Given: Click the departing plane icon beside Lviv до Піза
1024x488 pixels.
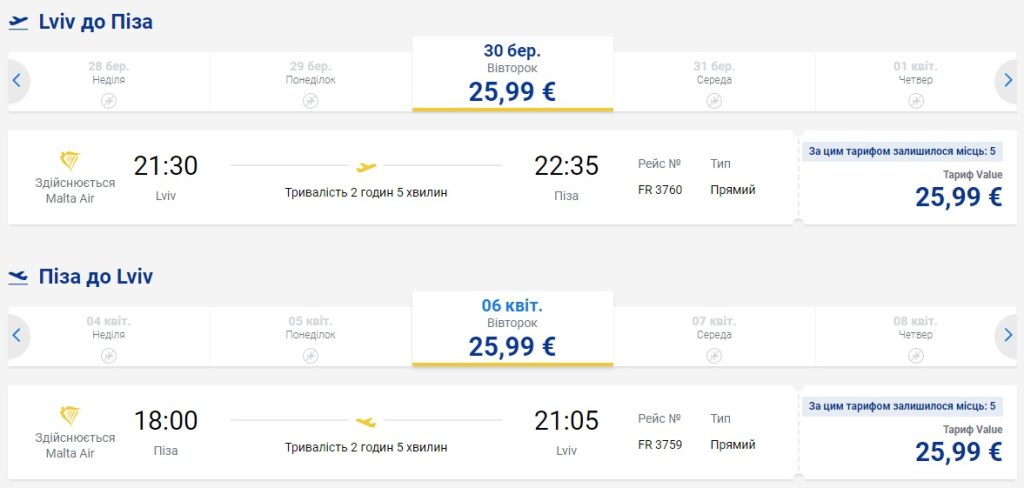Looking at the screenshot, I should pyautogui.click(x=18, y=23).
